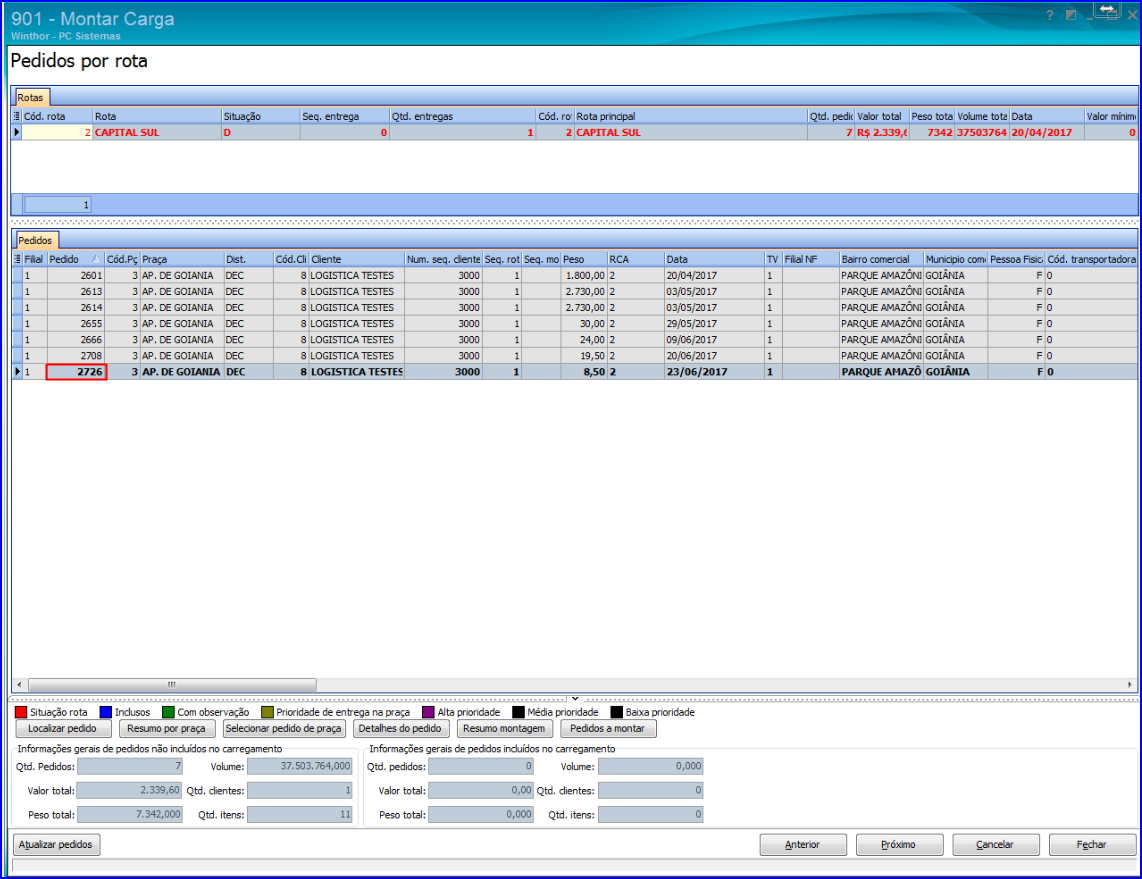
Task: Click the green Com observação legend swatch
Action: 168,712
